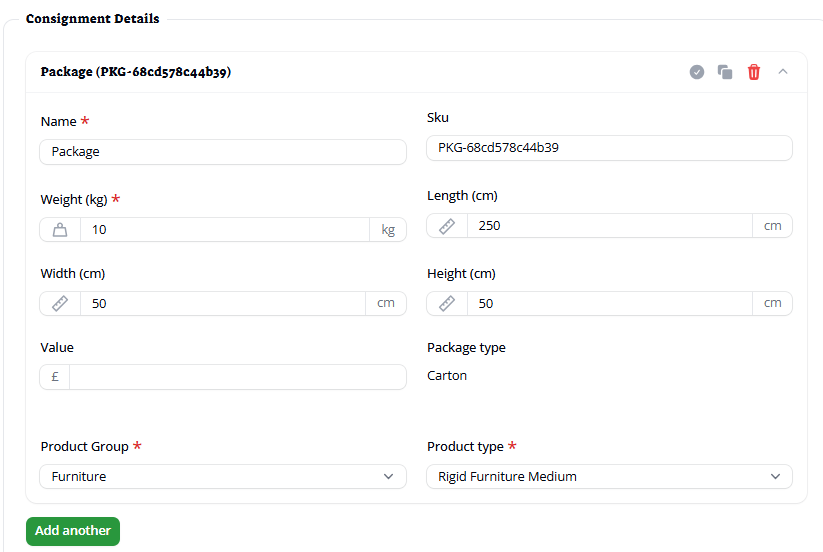Edit the Weight value field
This screenshot has width=823, height=552.
point(224,230)
